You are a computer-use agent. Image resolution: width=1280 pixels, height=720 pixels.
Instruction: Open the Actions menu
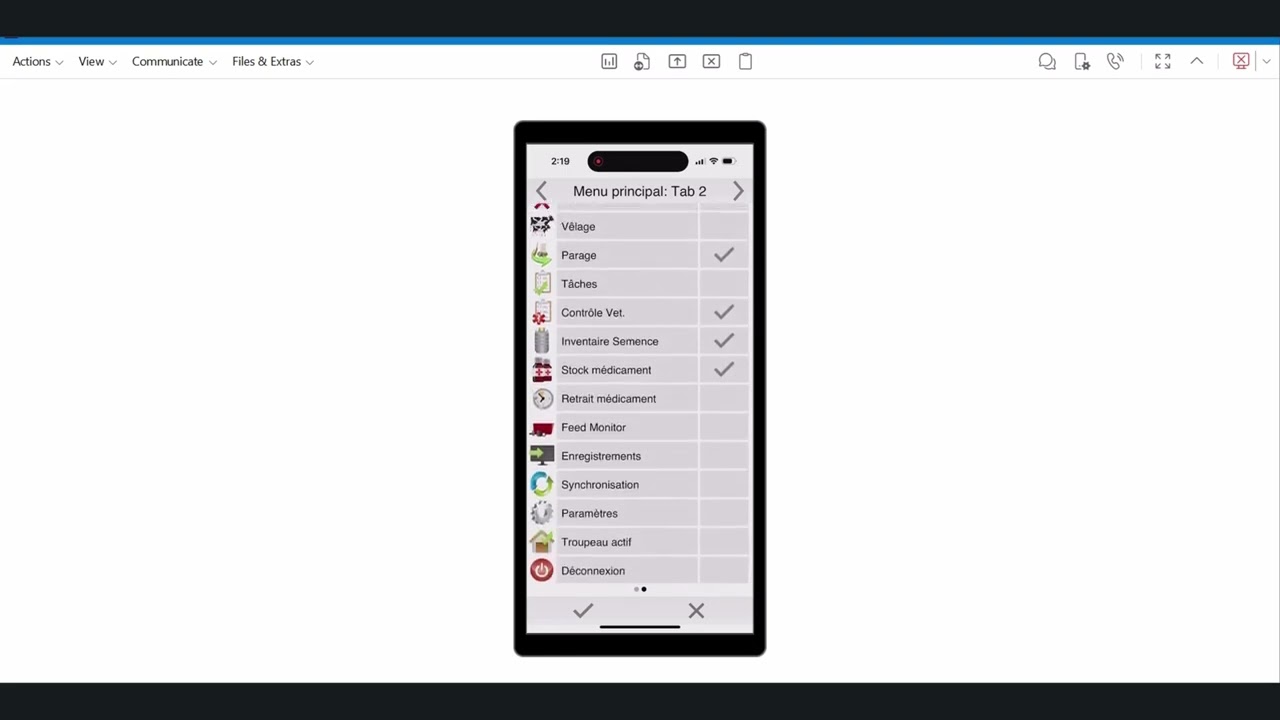pyautogui.click(x=37, y=62)
